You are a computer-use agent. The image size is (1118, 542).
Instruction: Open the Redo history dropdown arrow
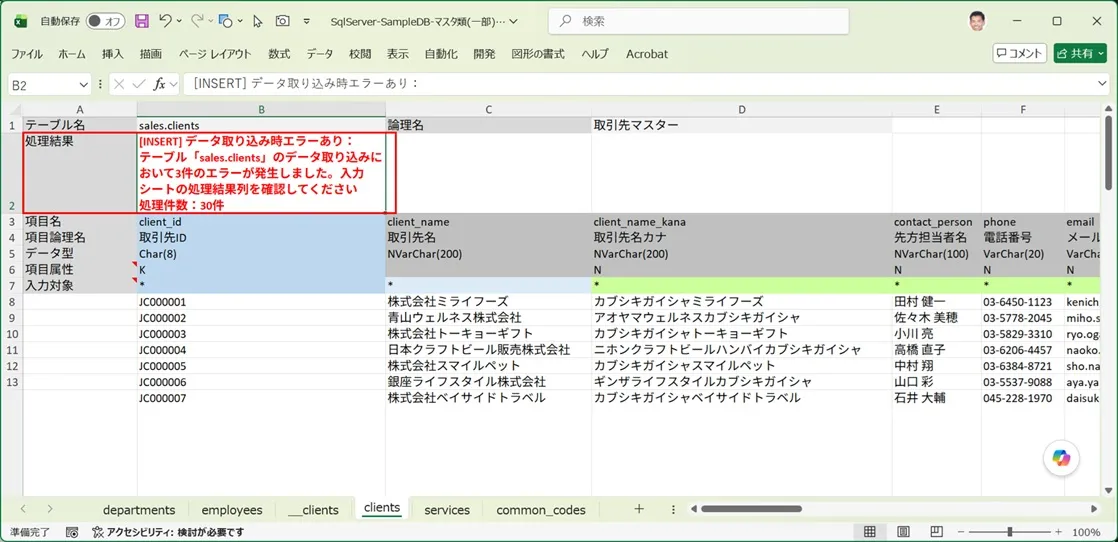click(x=210, y=21)
